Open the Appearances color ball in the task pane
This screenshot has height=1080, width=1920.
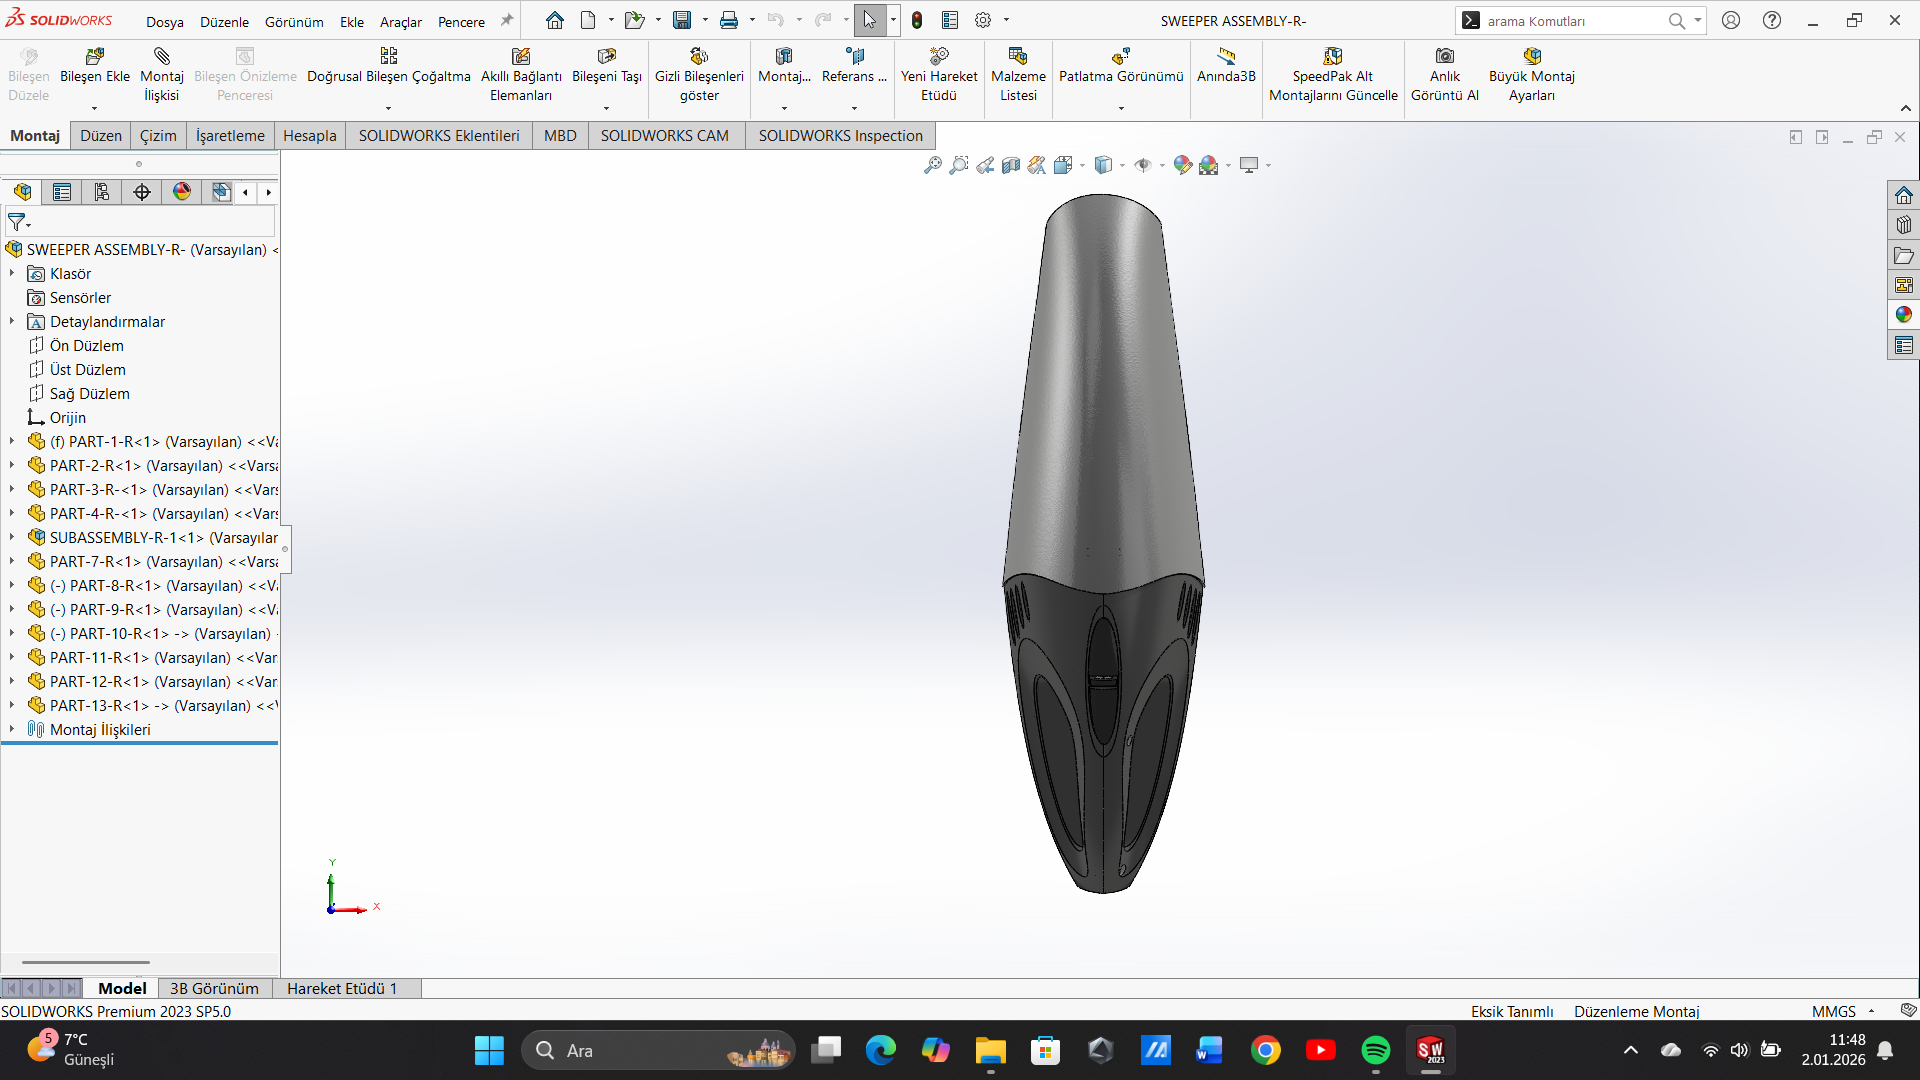click(1903, 315)
